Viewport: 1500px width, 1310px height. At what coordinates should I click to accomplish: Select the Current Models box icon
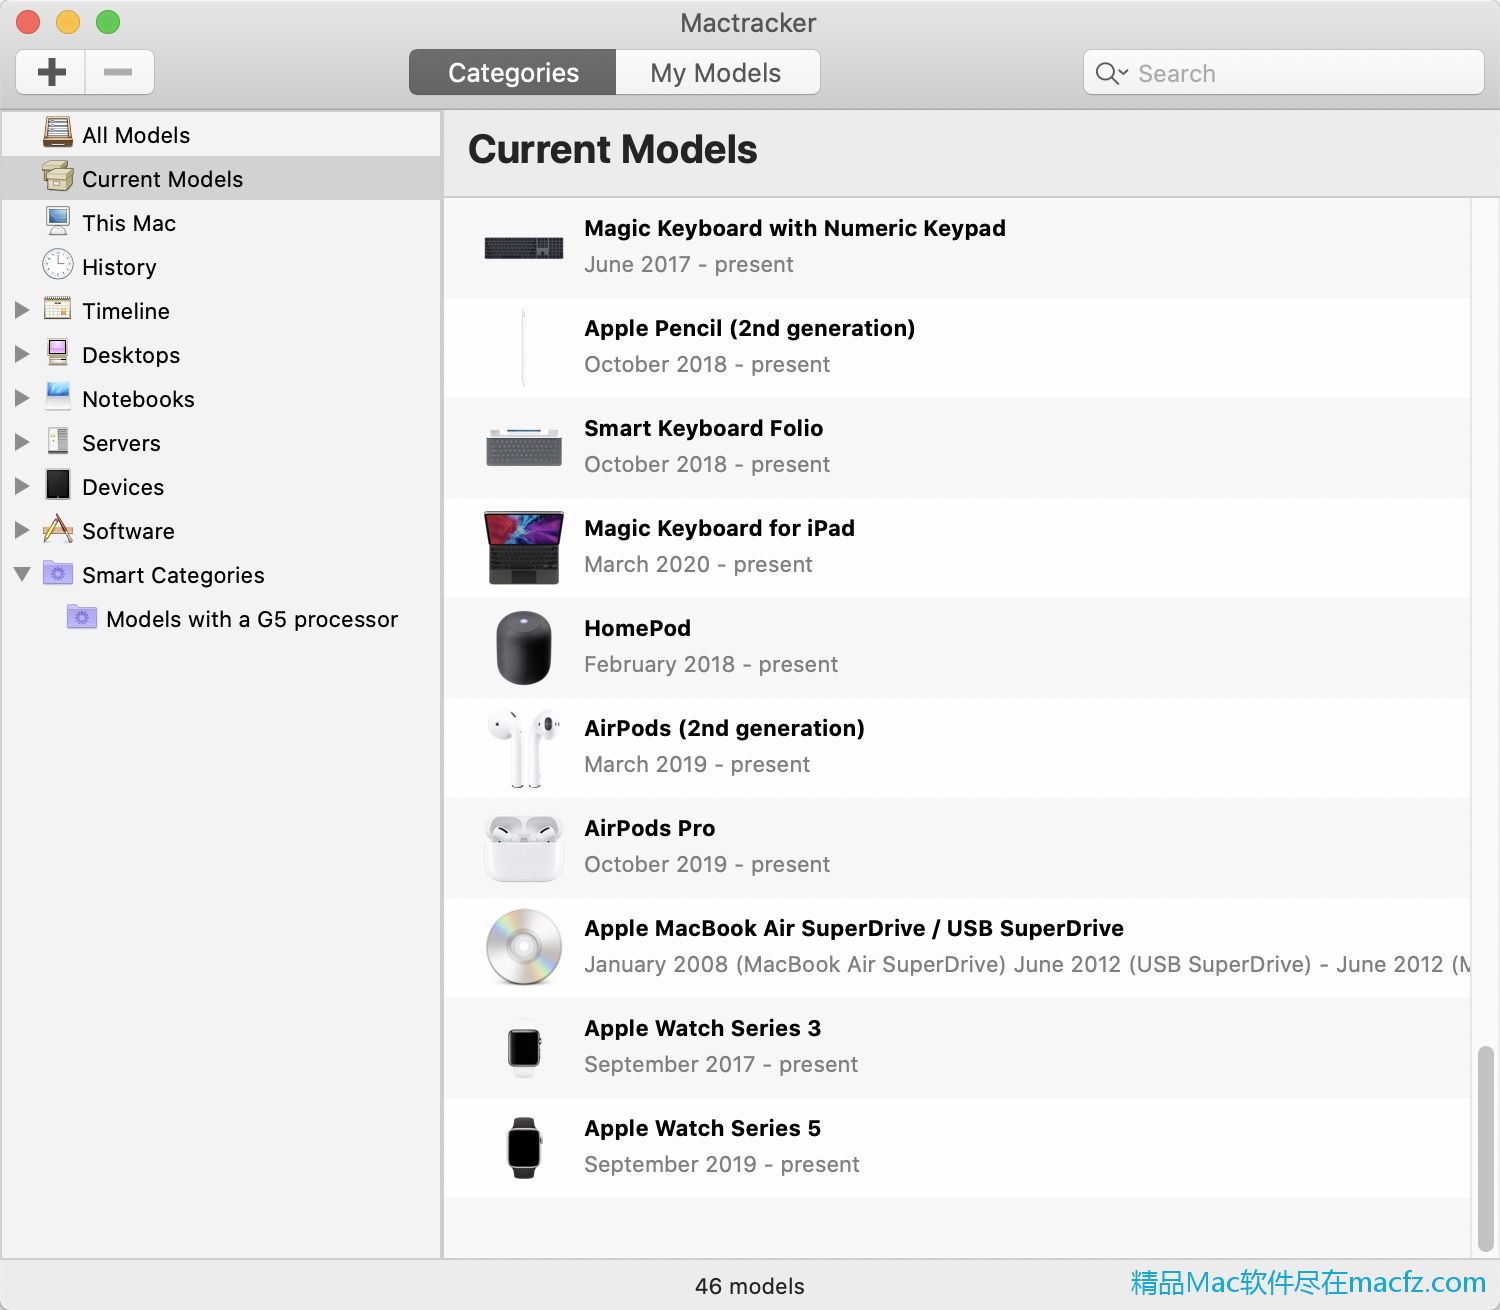coord(58,177)
